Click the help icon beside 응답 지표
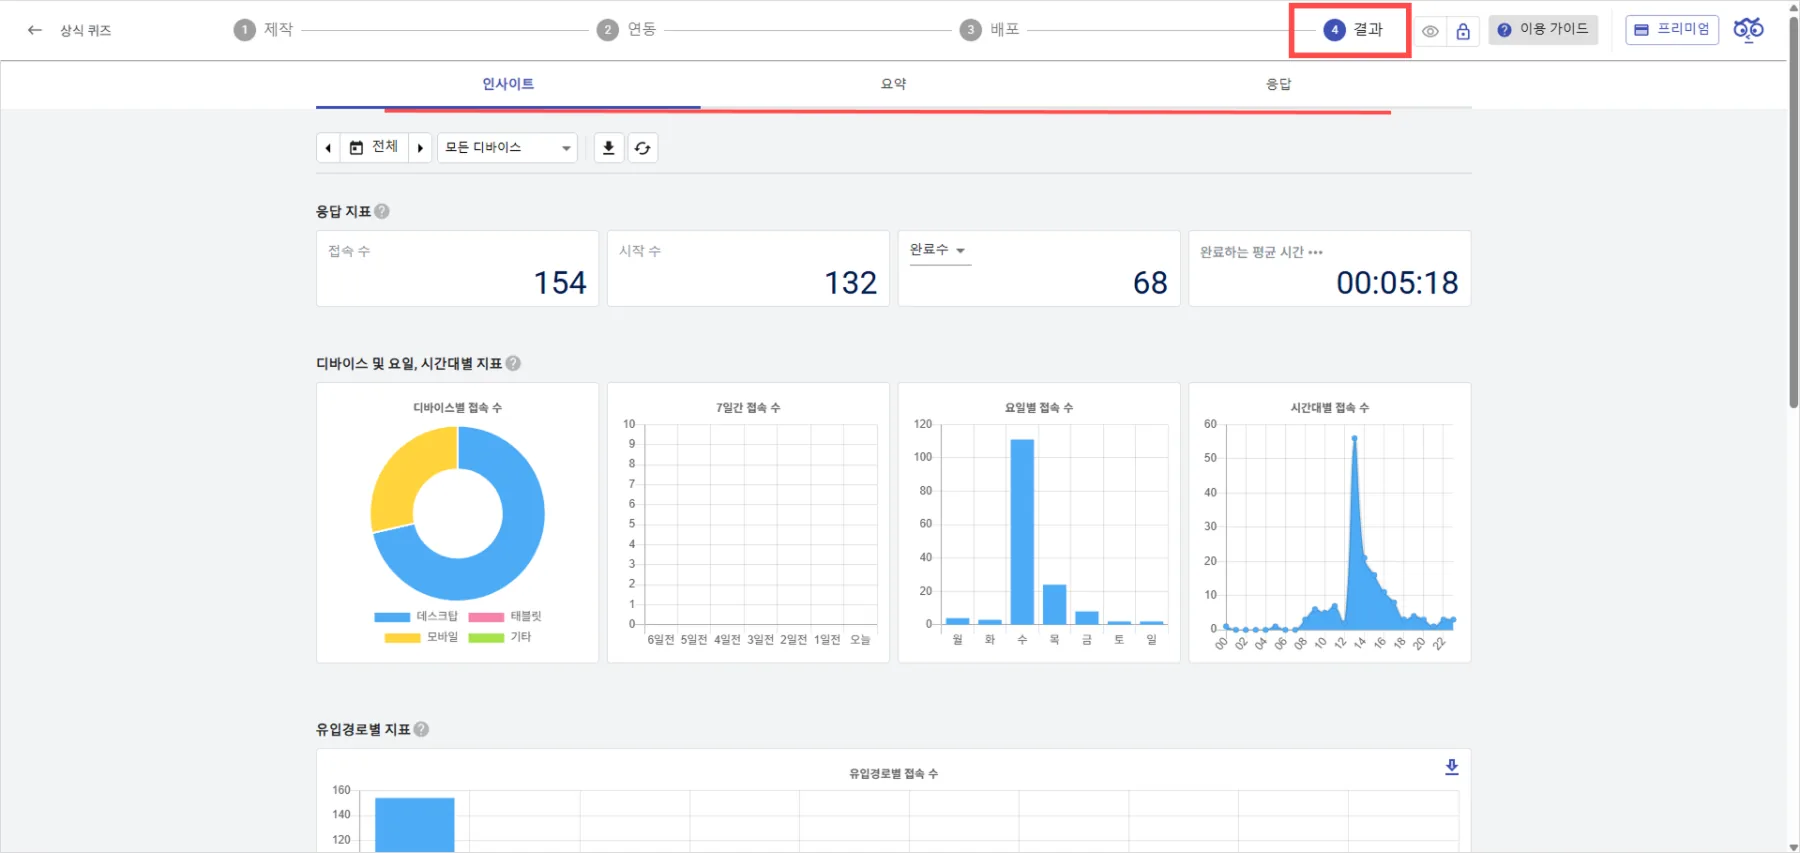This screenshot has height=853, width=1800. (382, 211)
